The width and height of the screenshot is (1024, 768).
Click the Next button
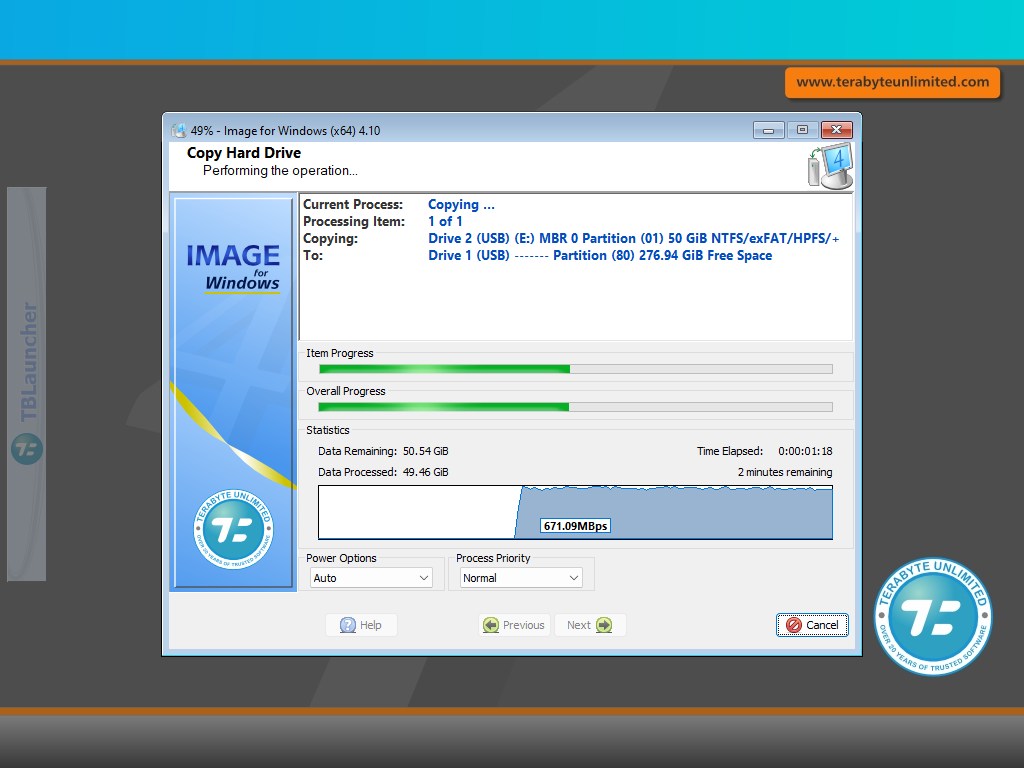pos(590,625)
